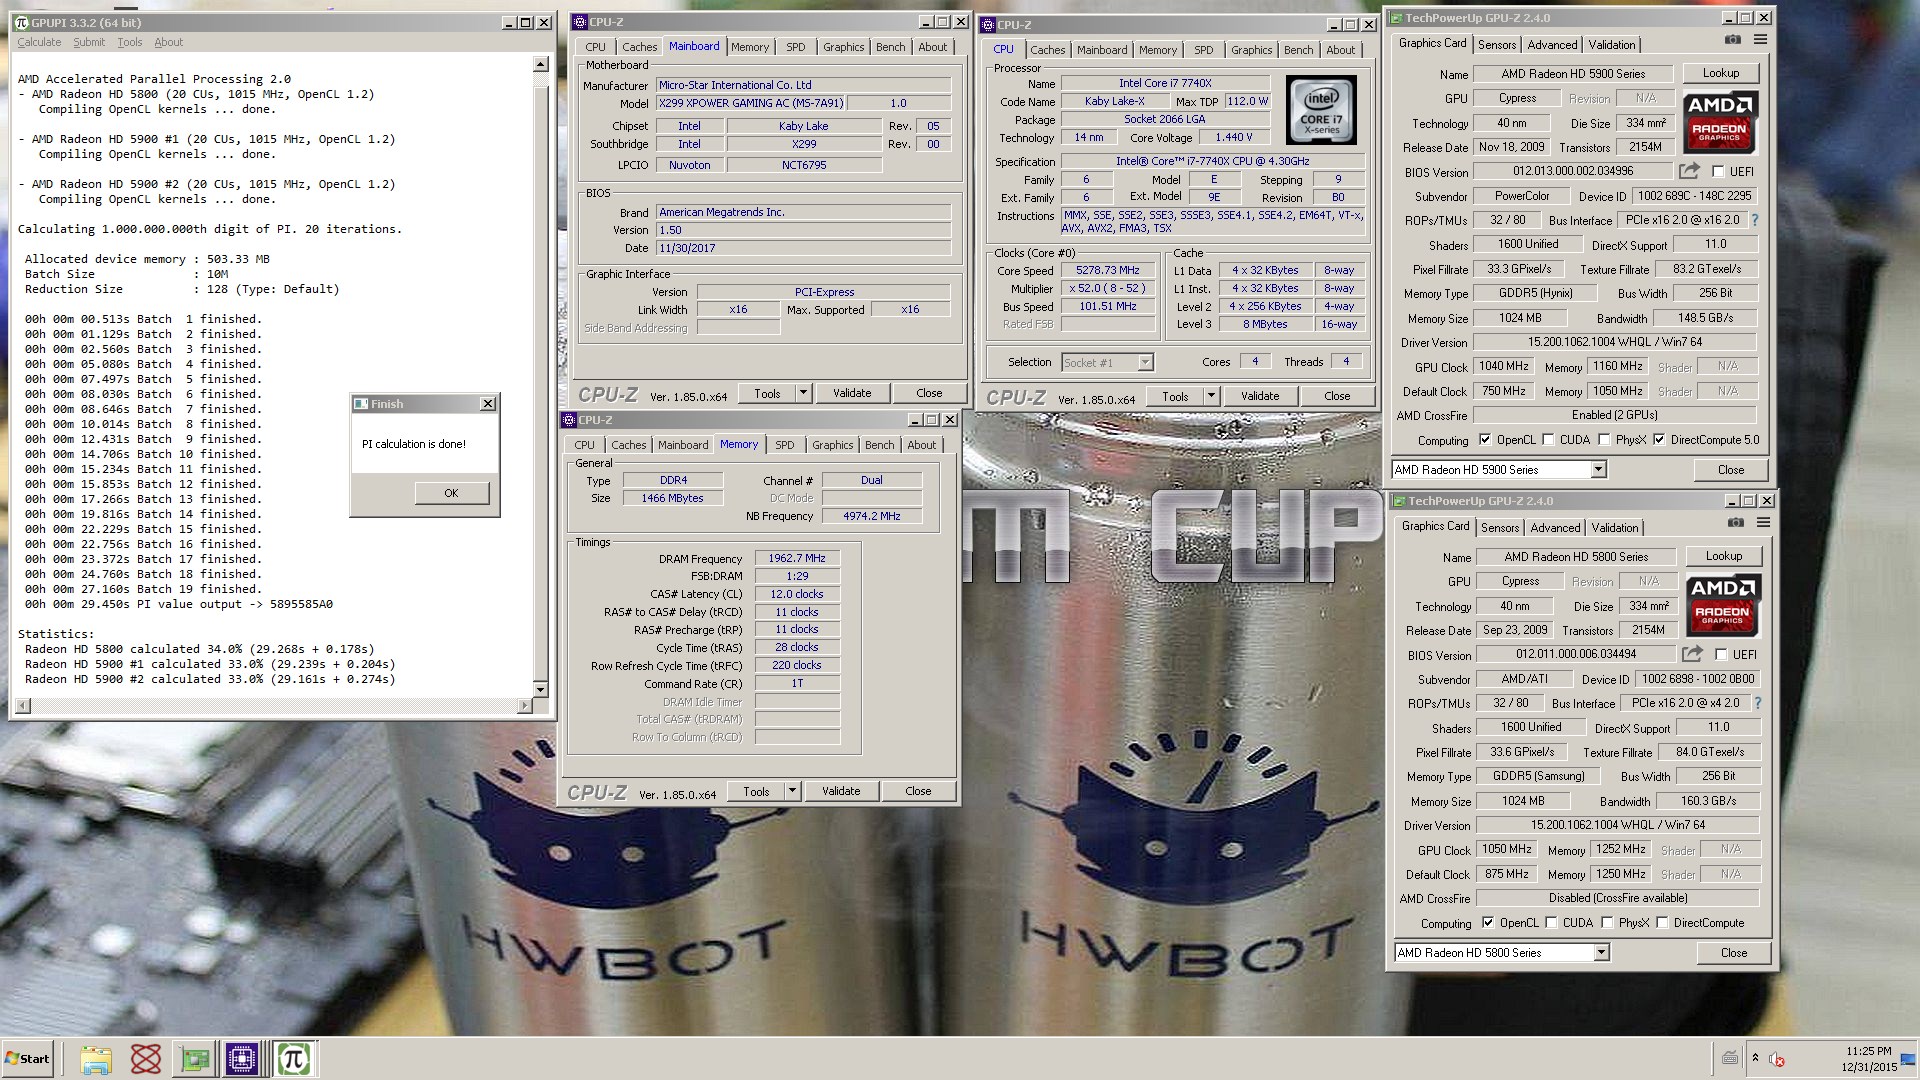1920x1080 pixels.
Task: Click the camera icon in bottom GPU-Z window
Action: 1735,523
